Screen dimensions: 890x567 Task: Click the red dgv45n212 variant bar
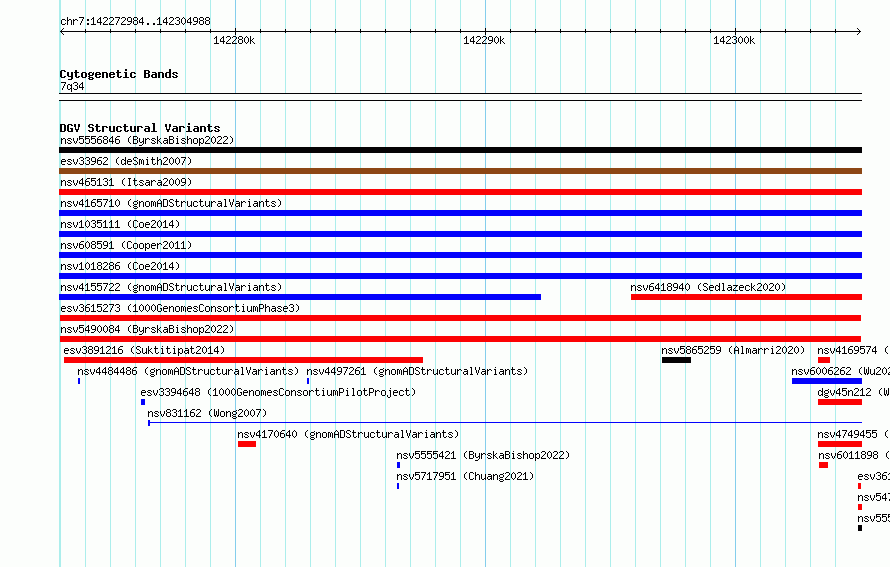[x=840, y=402]
